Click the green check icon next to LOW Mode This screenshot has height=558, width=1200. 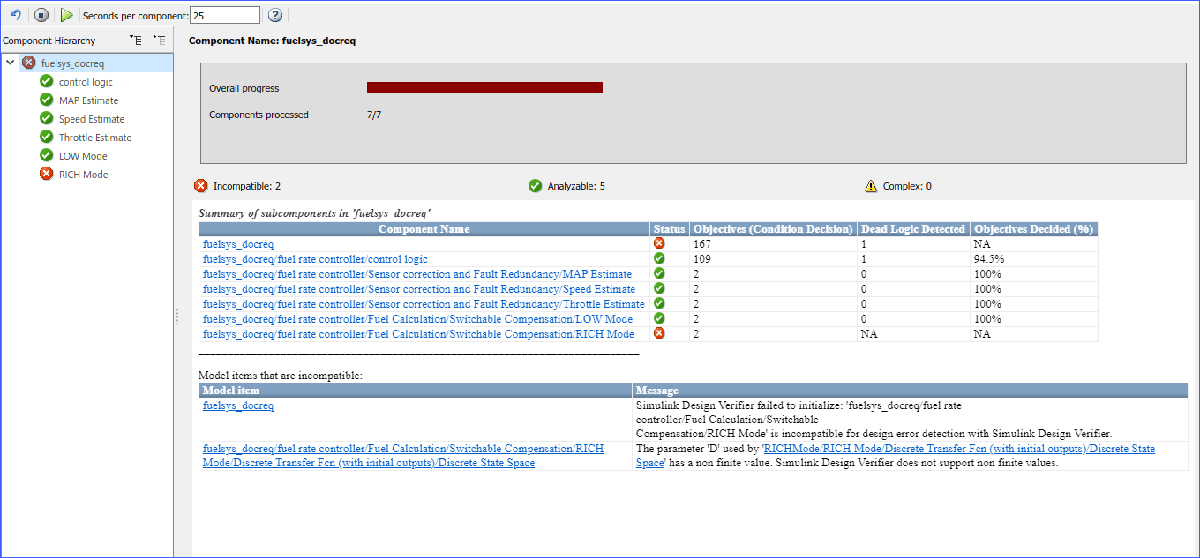pyautogui.click(x=46, y=156)
